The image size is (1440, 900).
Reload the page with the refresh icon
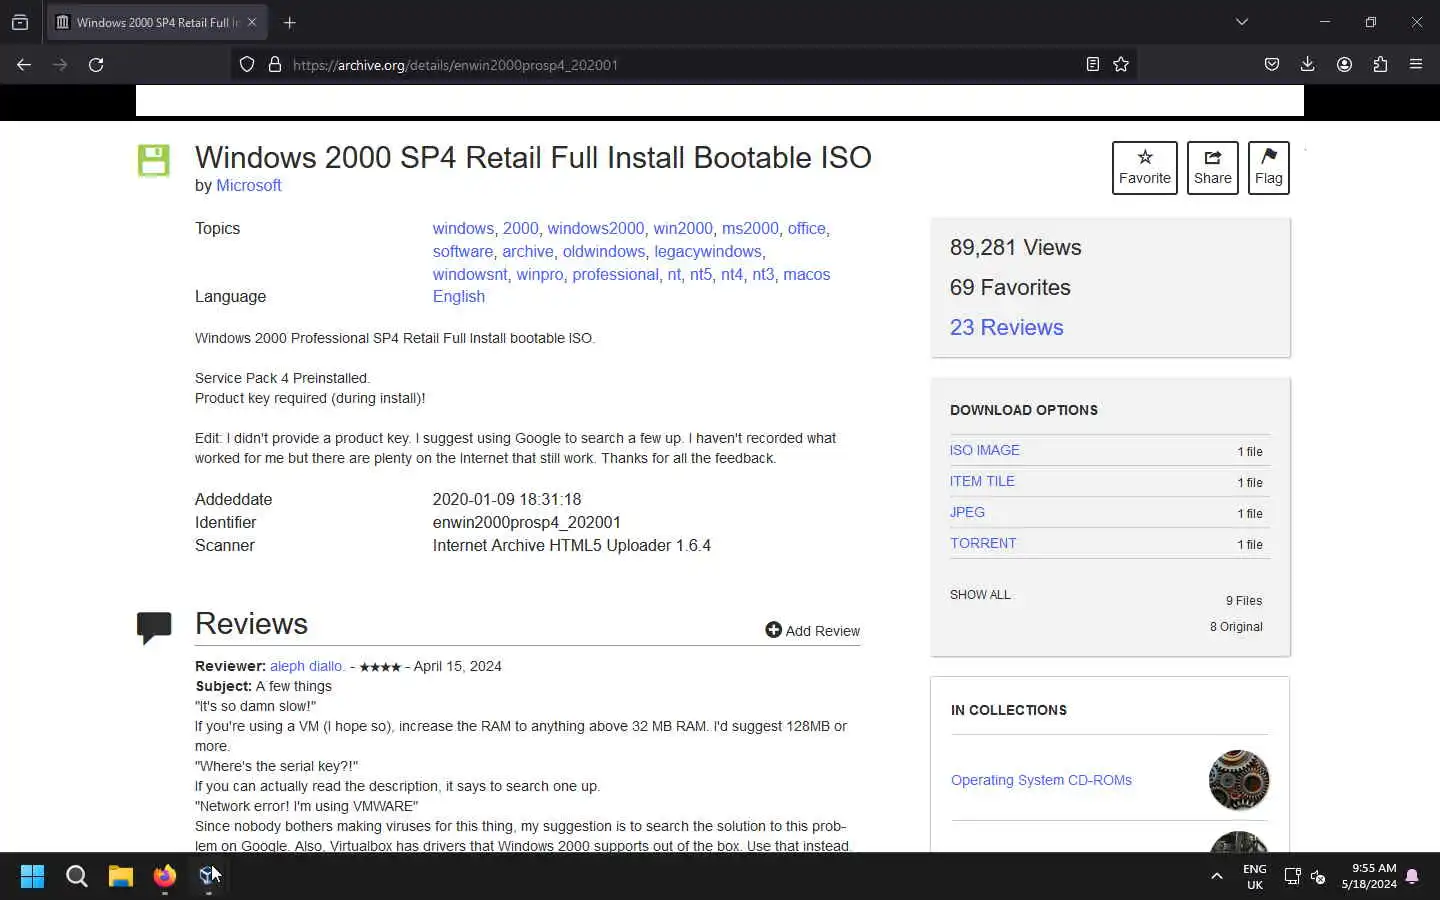[x=96, y=64]
